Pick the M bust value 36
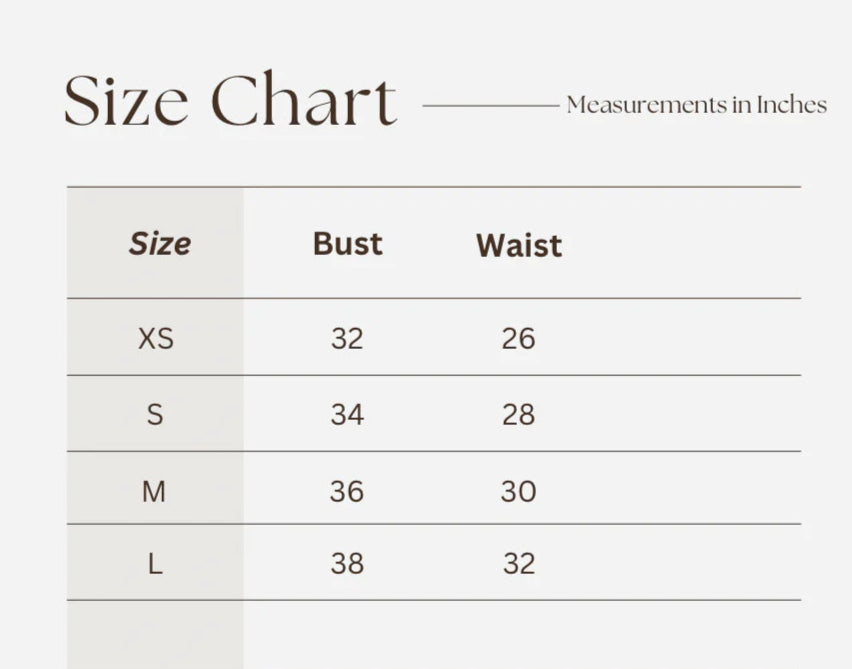This screenshot has height=669, width=852. (x=347, y=491)
